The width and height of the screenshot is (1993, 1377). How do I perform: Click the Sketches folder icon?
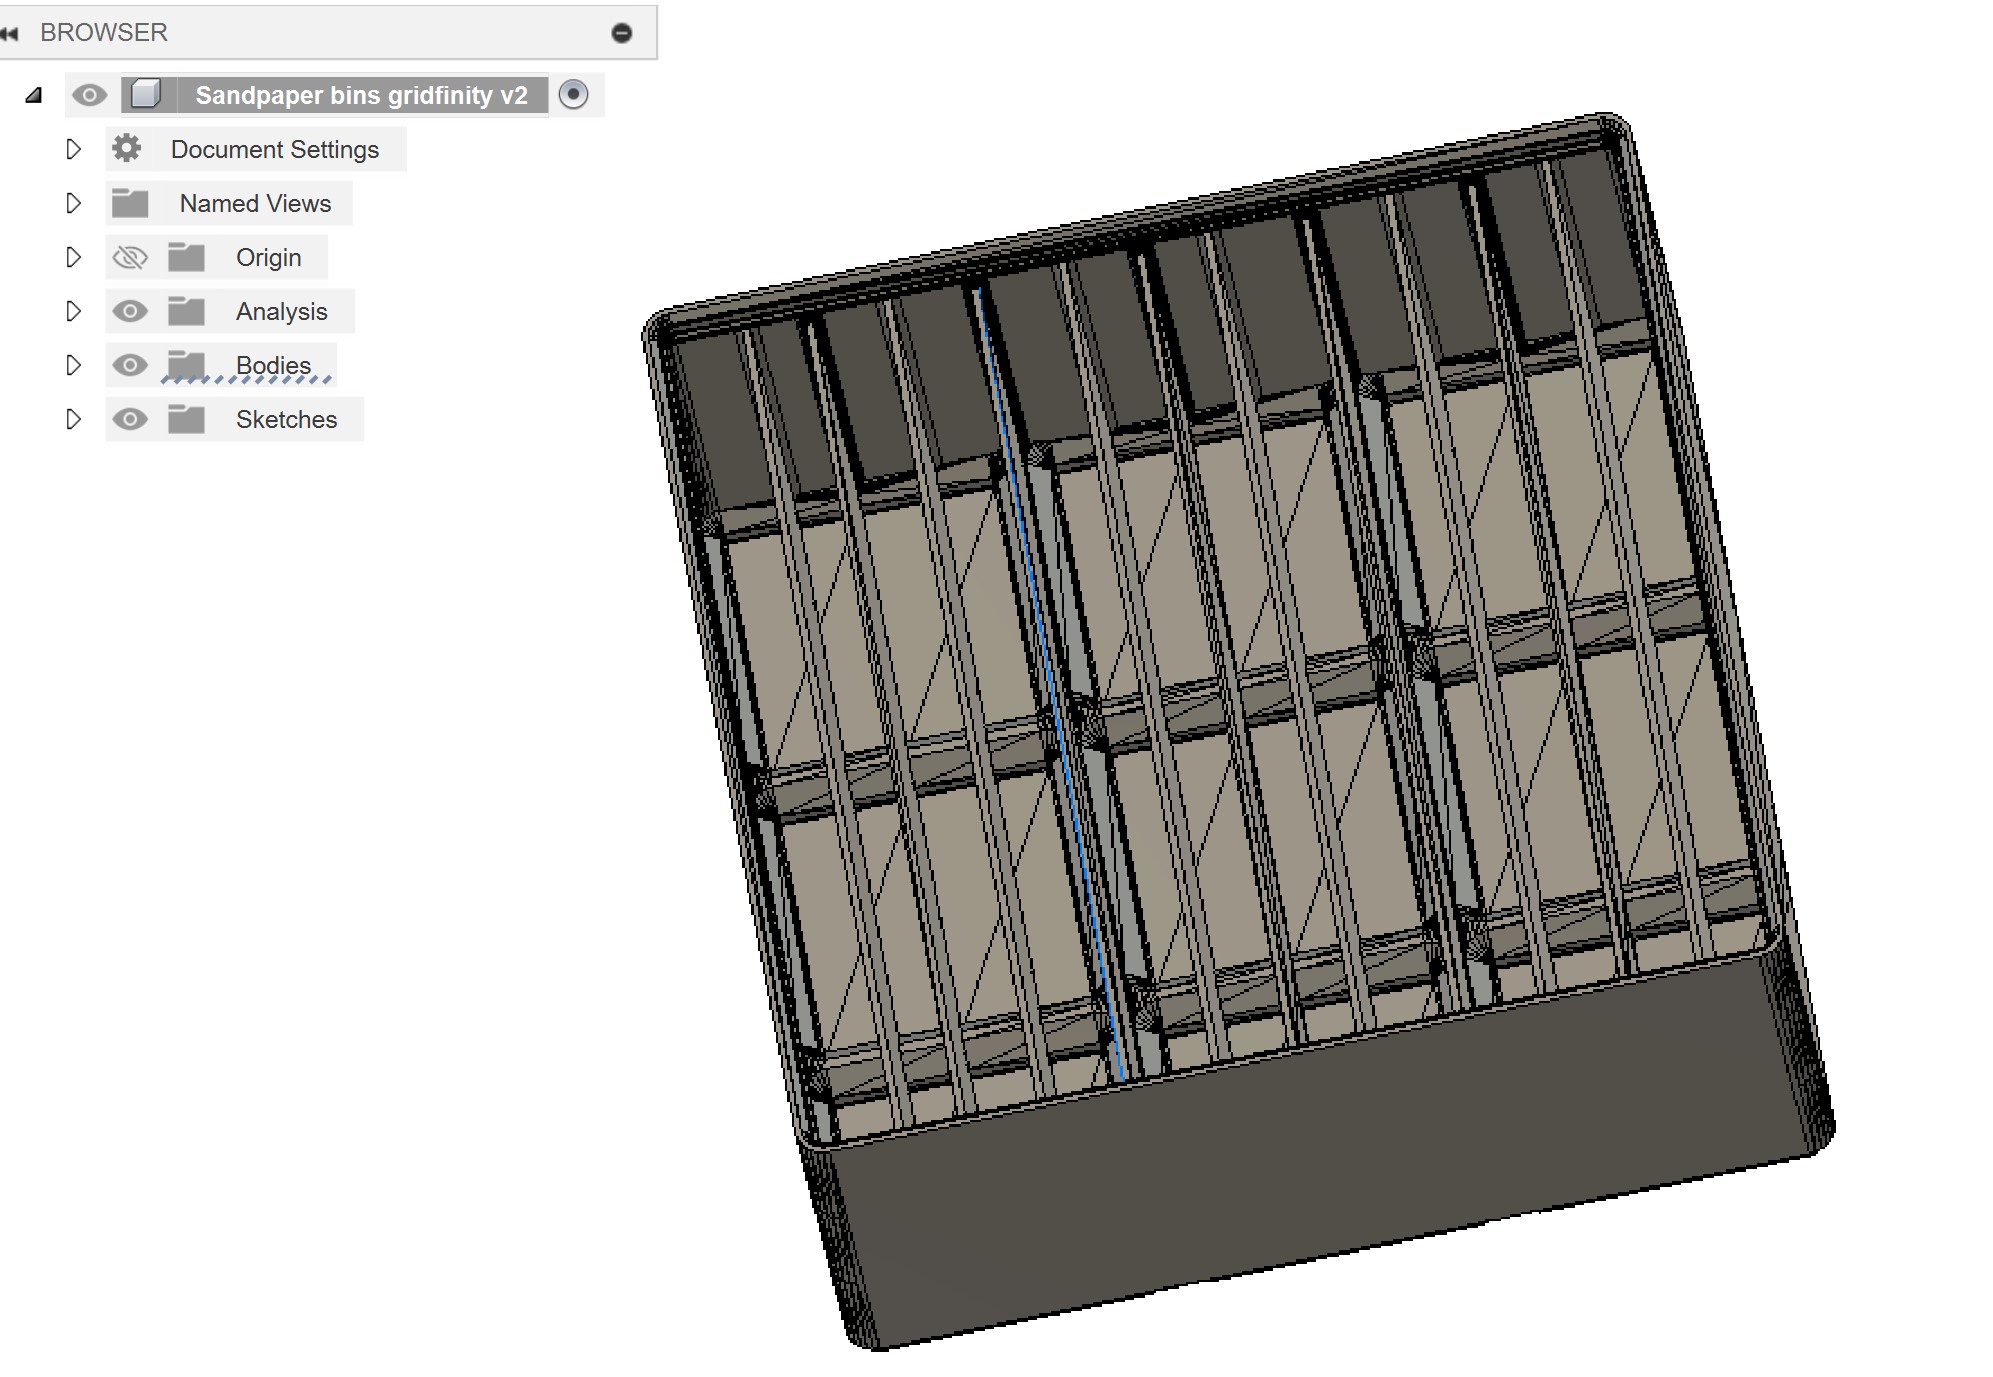coord(186,419)
